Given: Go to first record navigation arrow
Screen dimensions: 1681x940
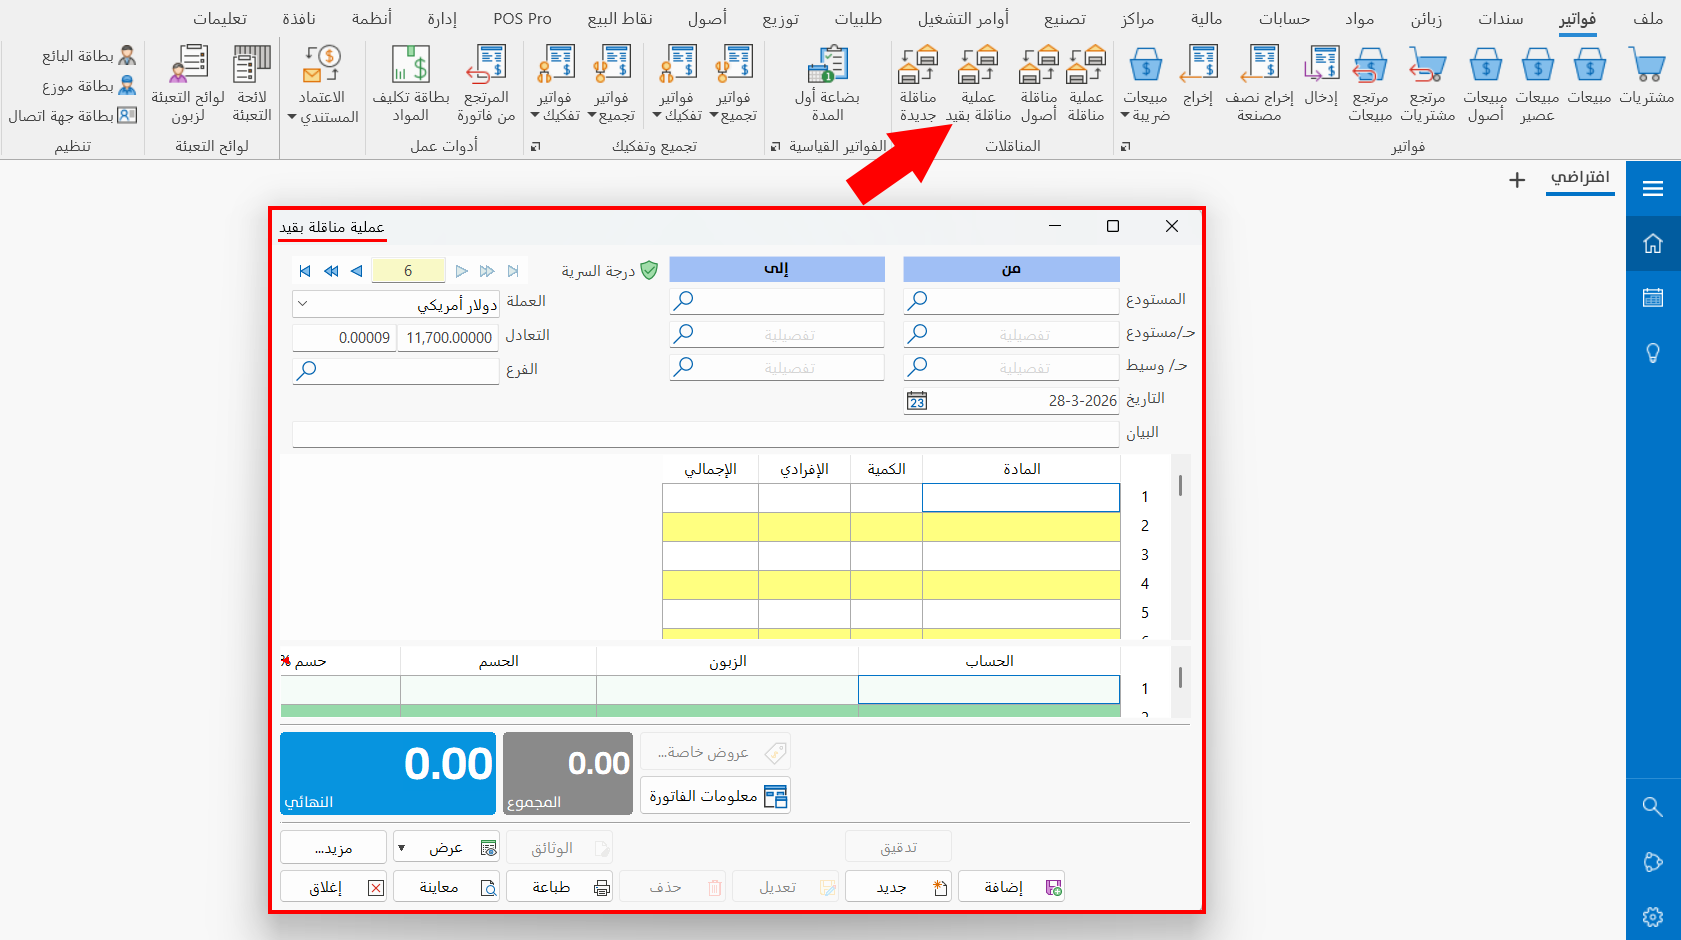Looking at the screenshot, I should 305,271.
